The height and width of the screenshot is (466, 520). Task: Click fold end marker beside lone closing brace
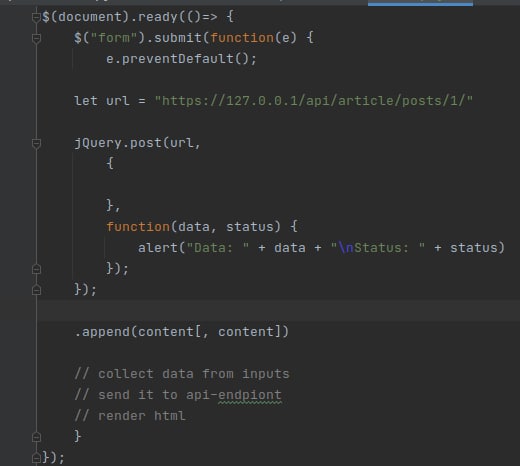(36, 437)
